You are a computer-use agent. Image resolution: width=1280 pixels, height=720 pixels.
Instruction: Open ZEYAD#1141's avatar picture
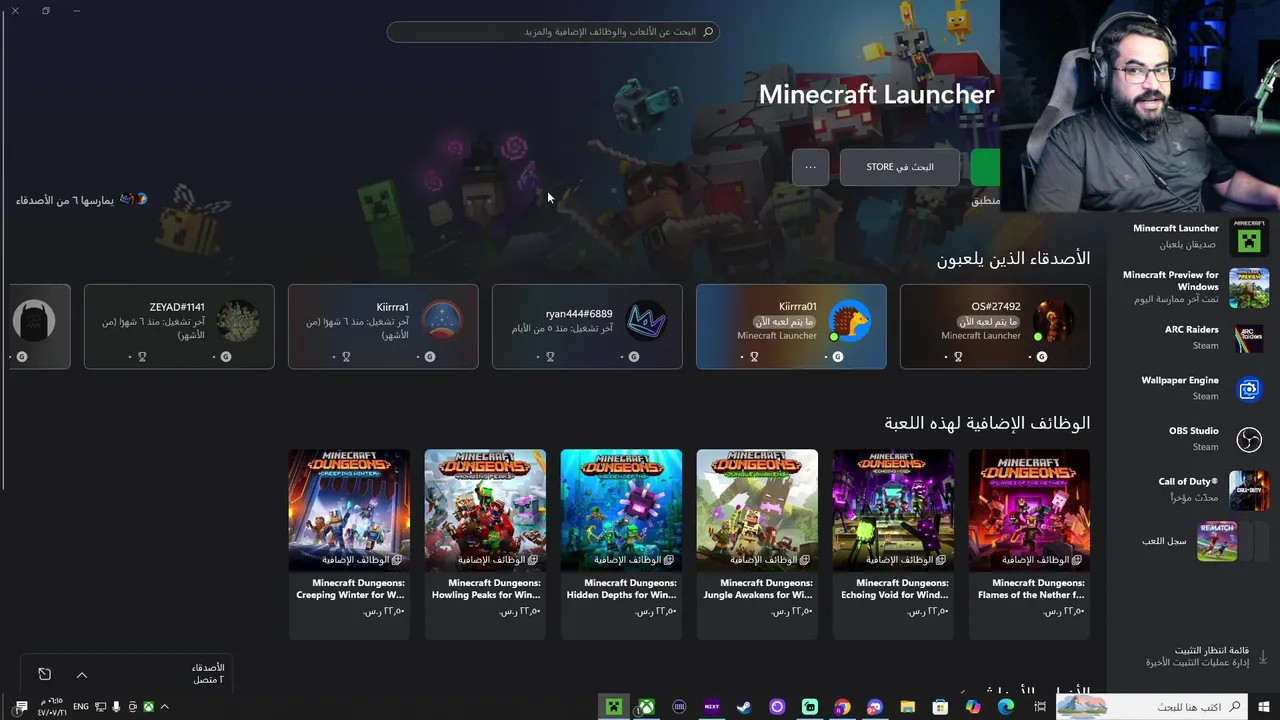coord(238,321)
